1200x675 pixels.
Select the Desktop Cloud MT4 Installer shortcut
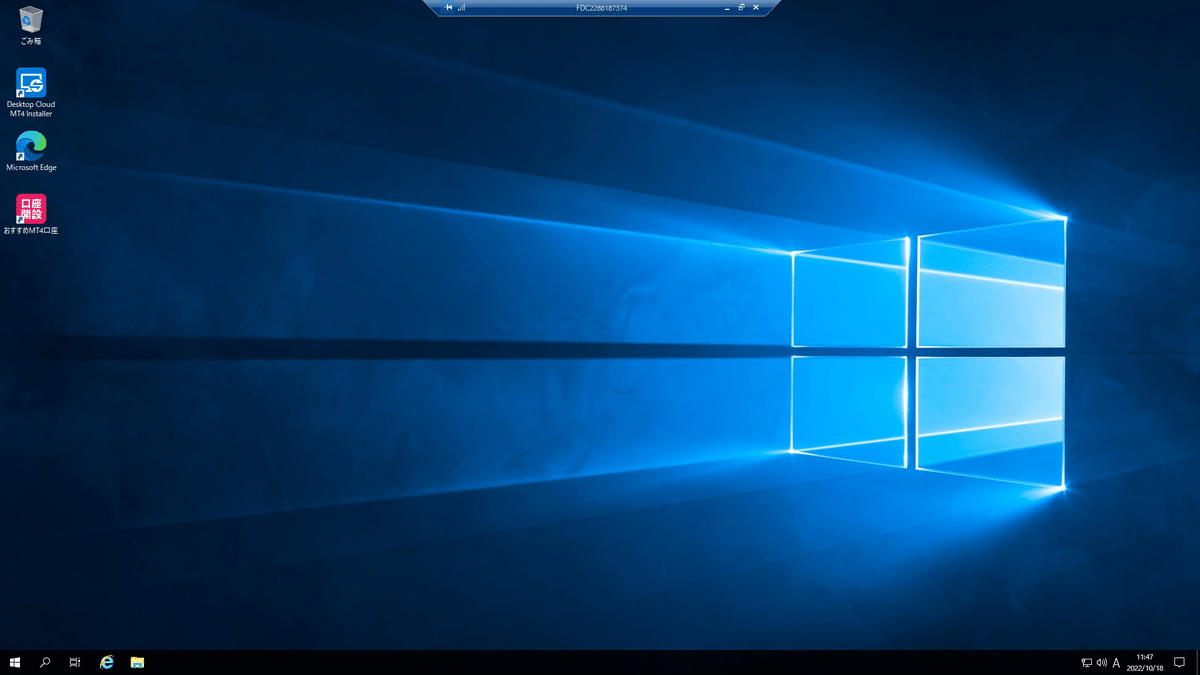coord(30,93)
